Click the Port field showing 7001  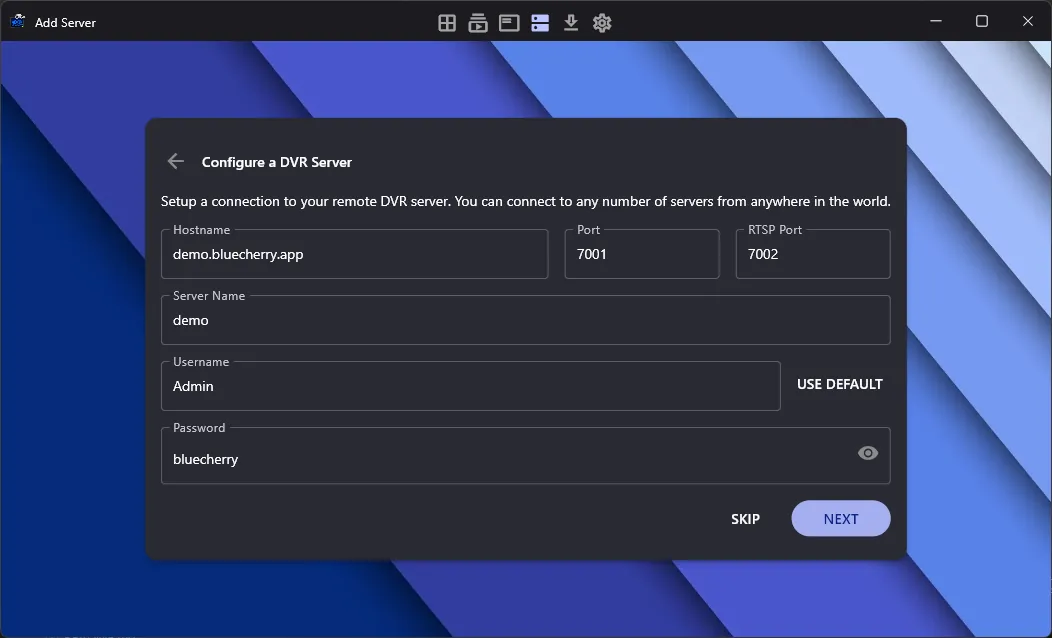point(642,254)
